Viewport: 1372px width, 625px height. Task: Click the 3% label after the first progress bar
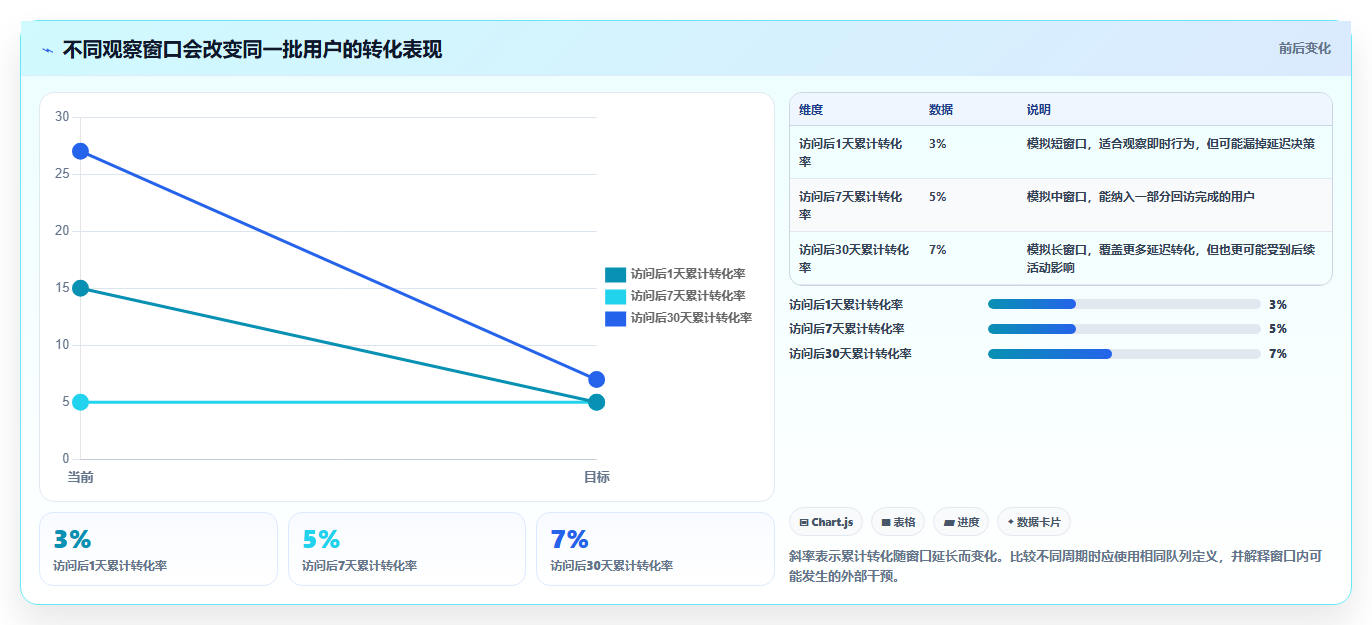click(1278, 304)
